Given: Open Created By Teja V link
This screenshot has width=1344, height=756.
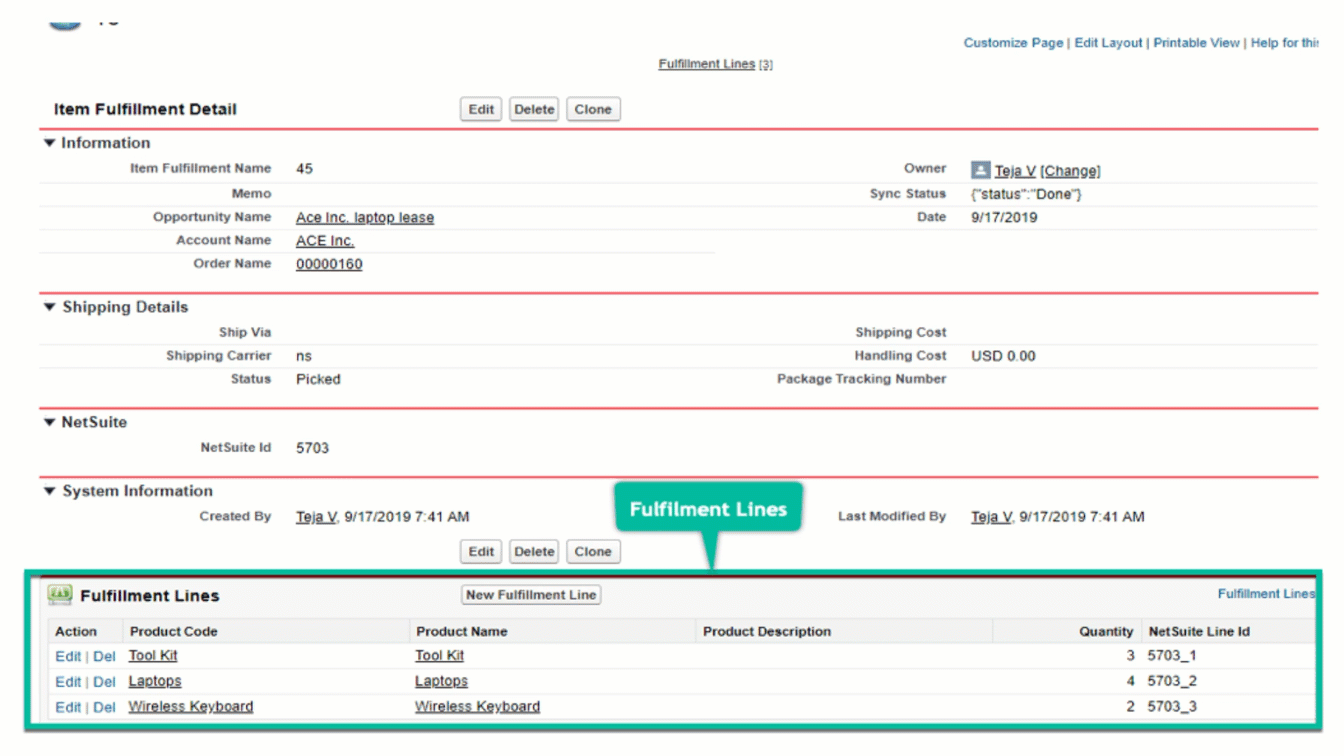Looking at the screenshot, I should [316, 517].
